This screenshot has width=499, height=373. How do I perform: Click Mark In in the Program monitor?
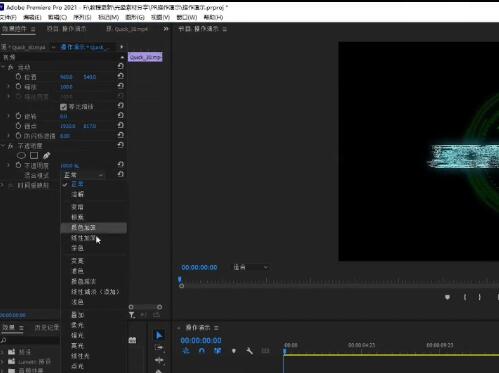(465, 297)
